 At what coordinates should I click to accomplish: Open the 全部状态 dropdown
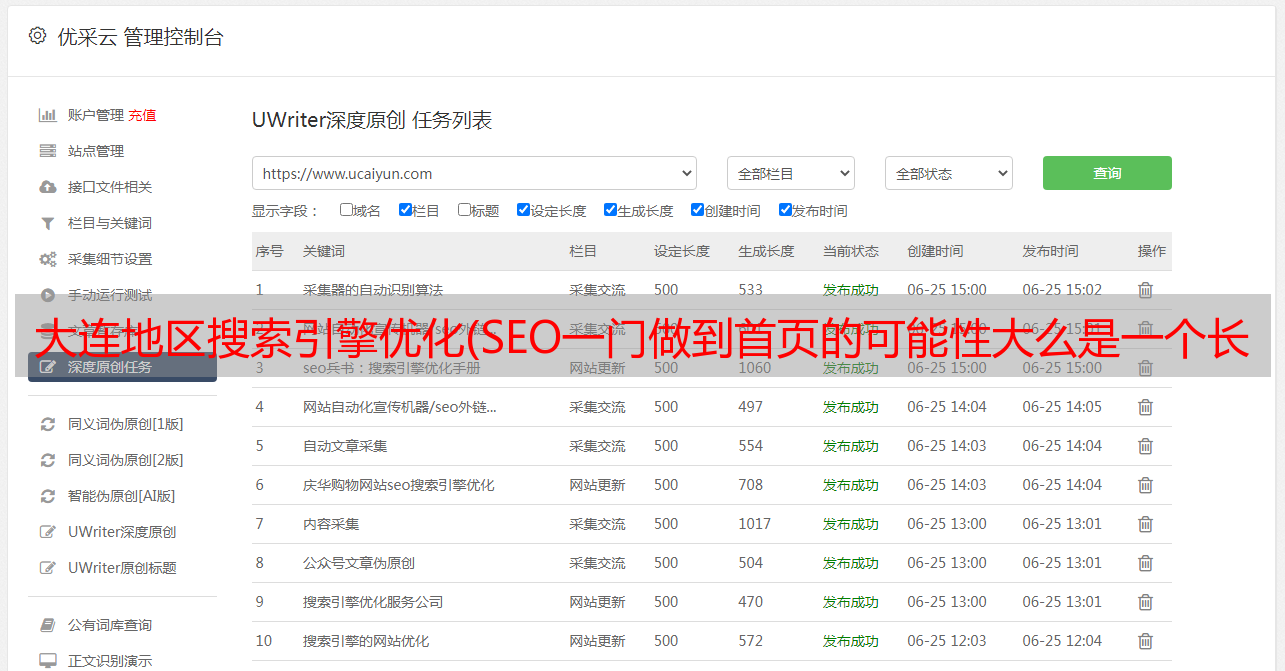(949, 173)
